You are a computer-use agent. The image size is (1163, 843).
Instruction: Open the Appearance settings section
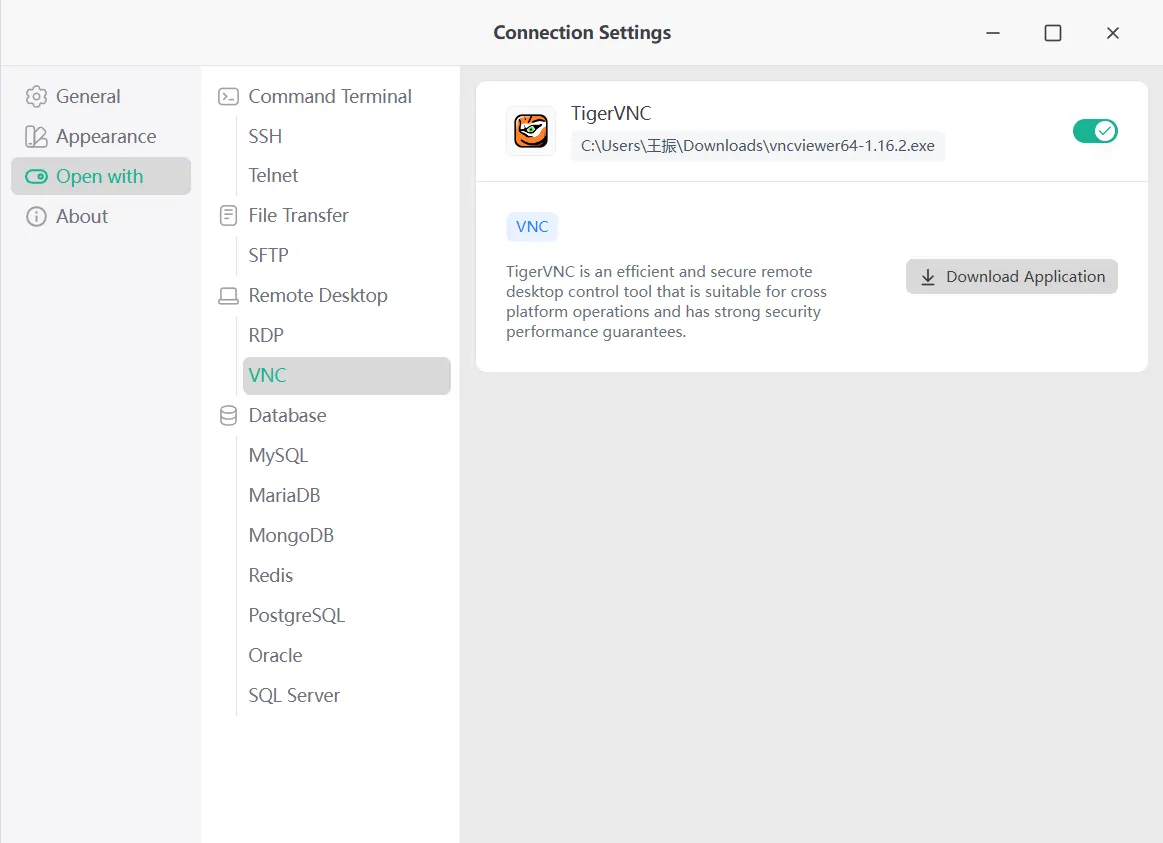coord(101,136)
